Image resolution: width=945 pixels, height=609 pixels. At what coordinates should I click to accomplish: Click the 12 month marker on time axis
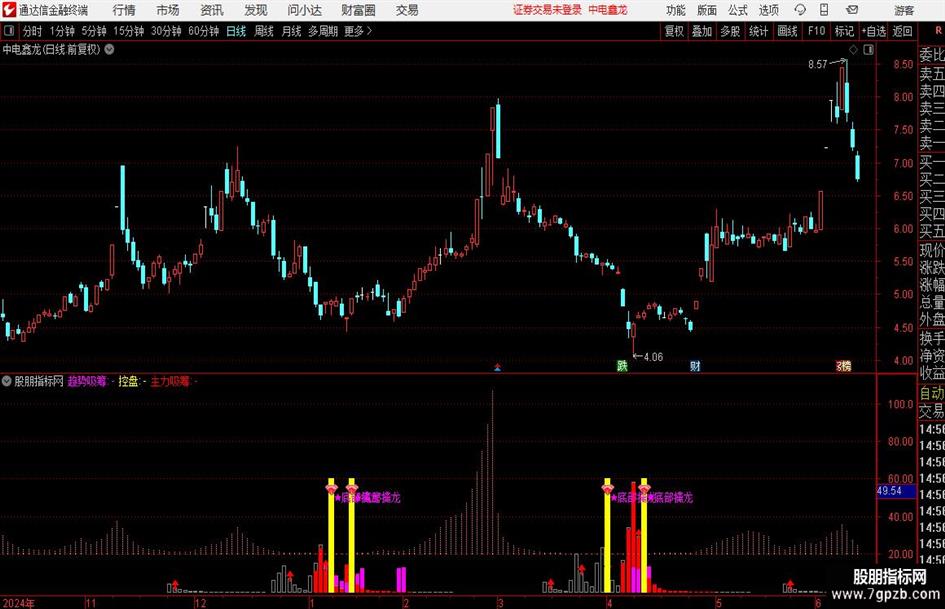coord(200,603)
